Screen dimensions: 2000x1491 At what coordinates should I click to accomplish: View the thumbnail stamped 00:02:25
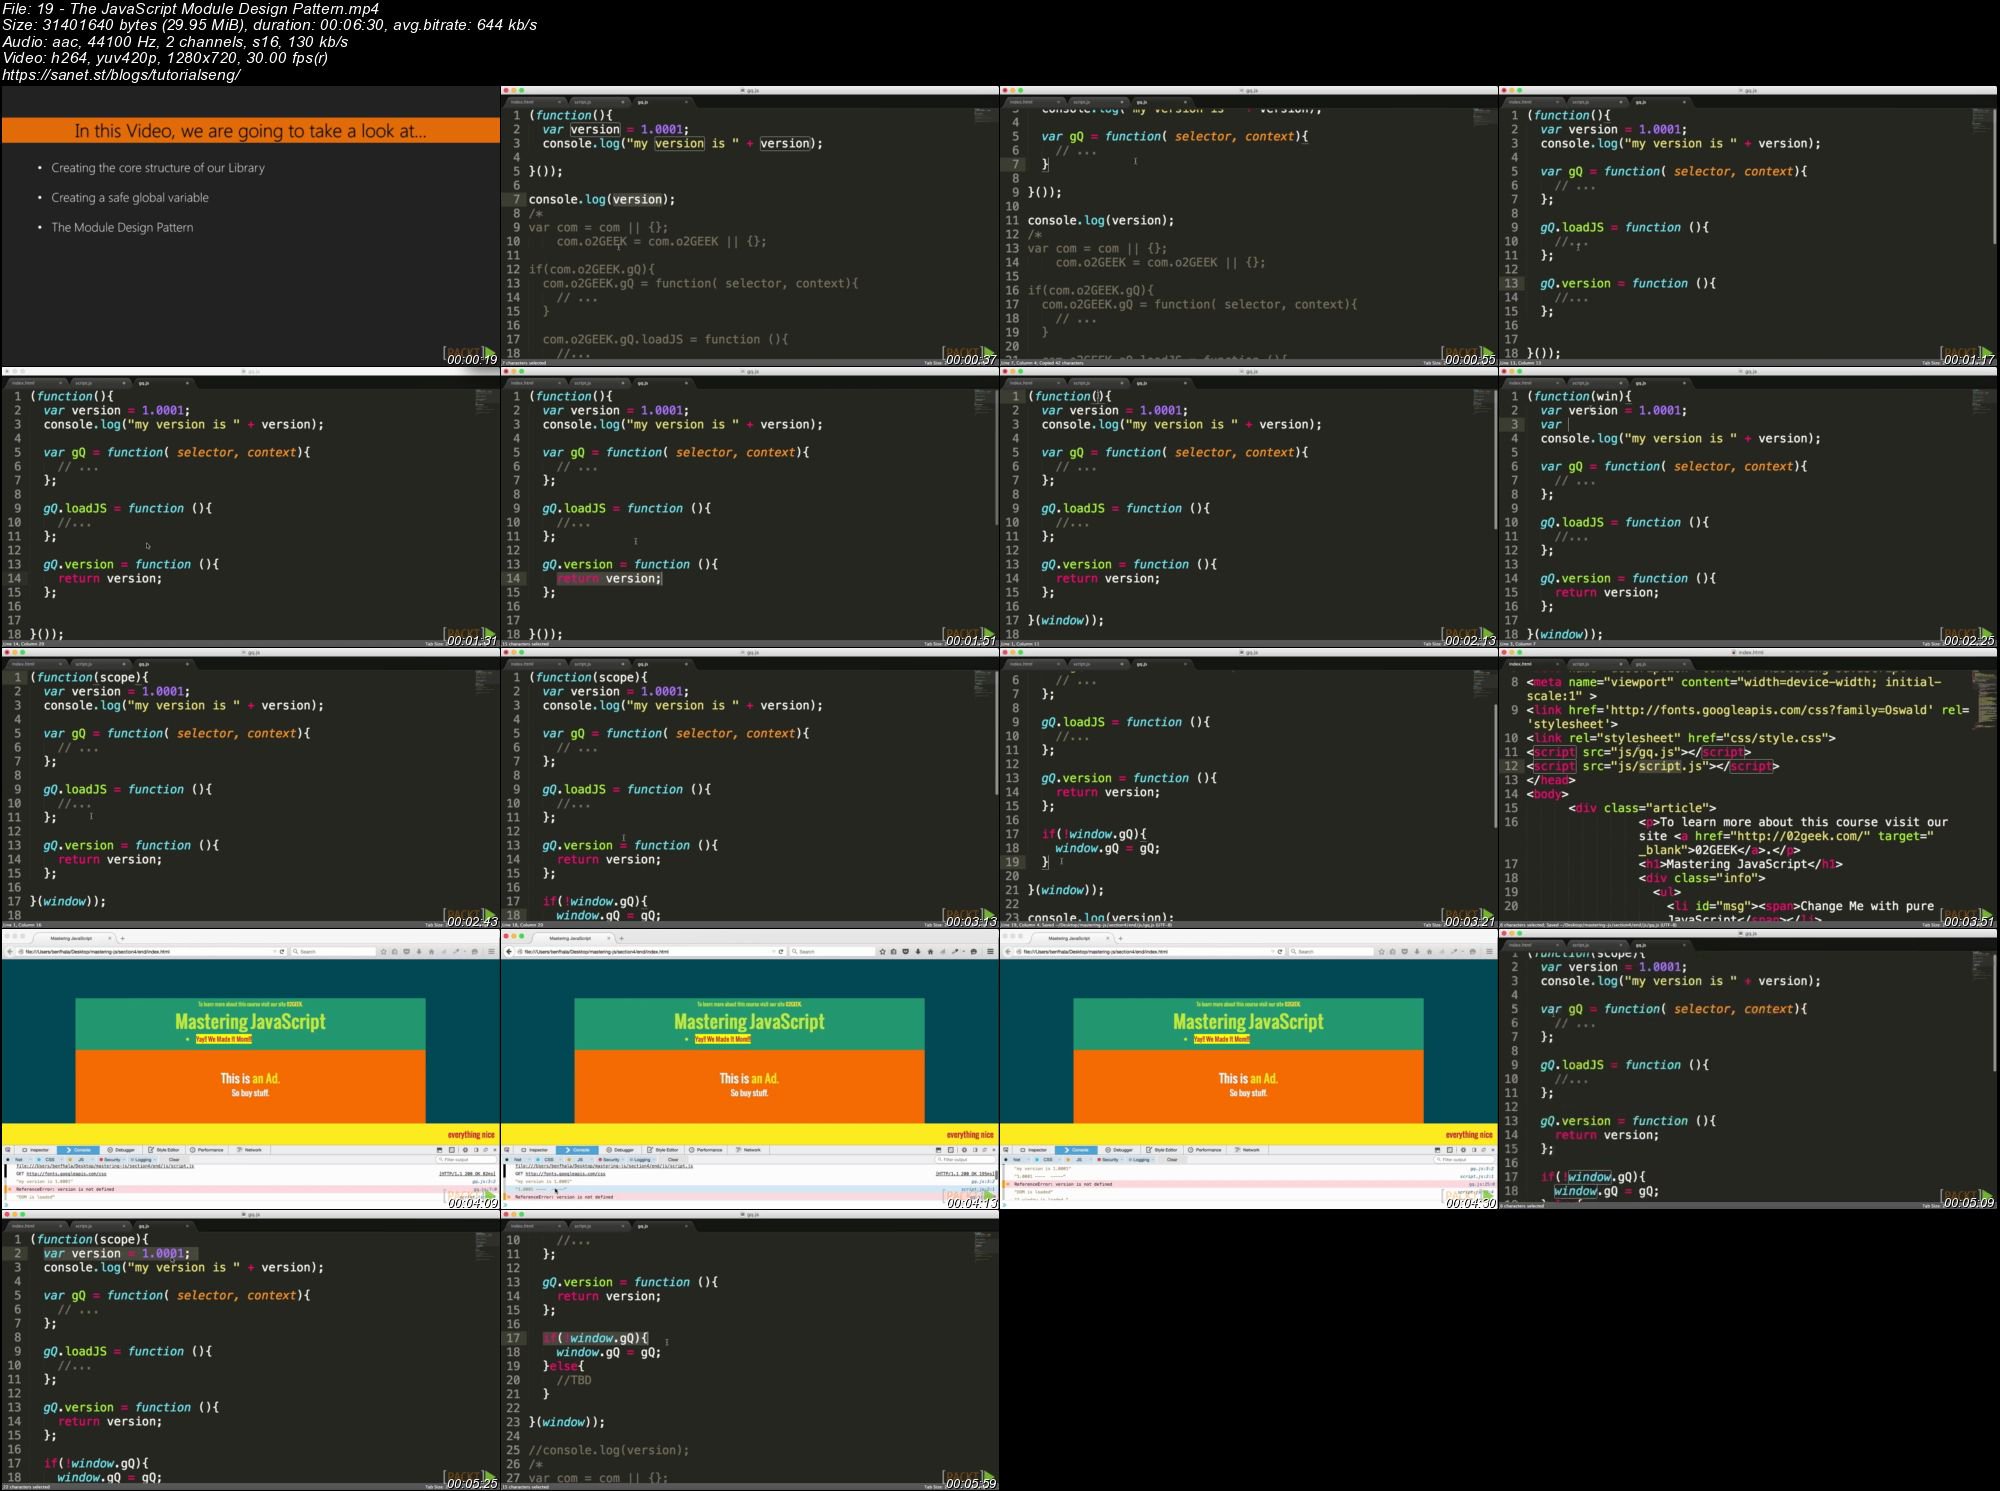point(1748,507)
